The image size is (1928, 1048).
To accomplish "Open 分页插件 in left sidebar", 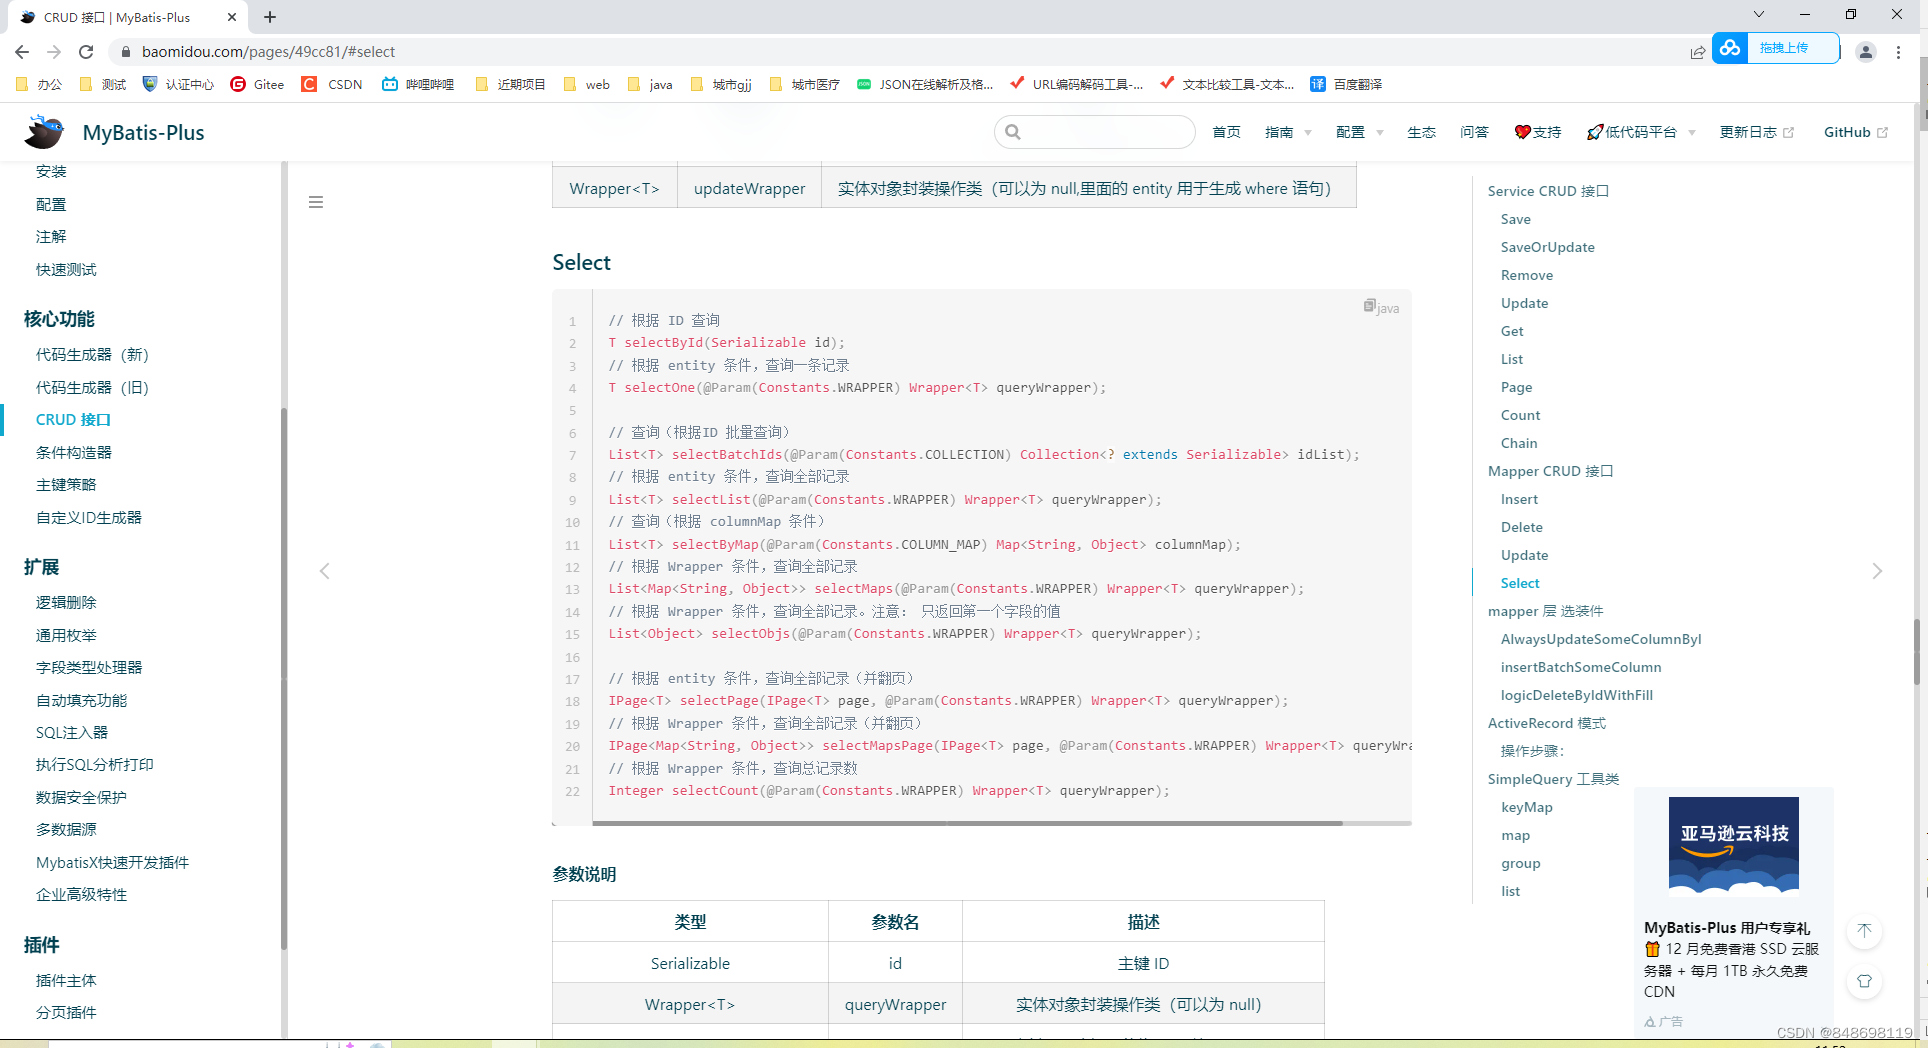I will point(66,1012).
